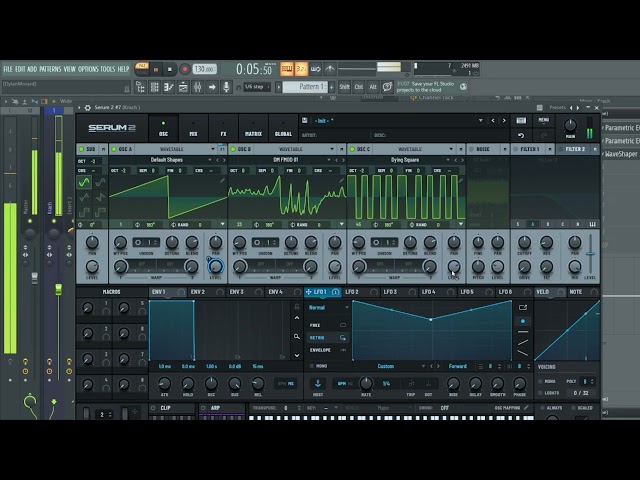This screenshot has width=640, height=480.
Task: Toggle the envelope lock icon
Action: (297, 307)
